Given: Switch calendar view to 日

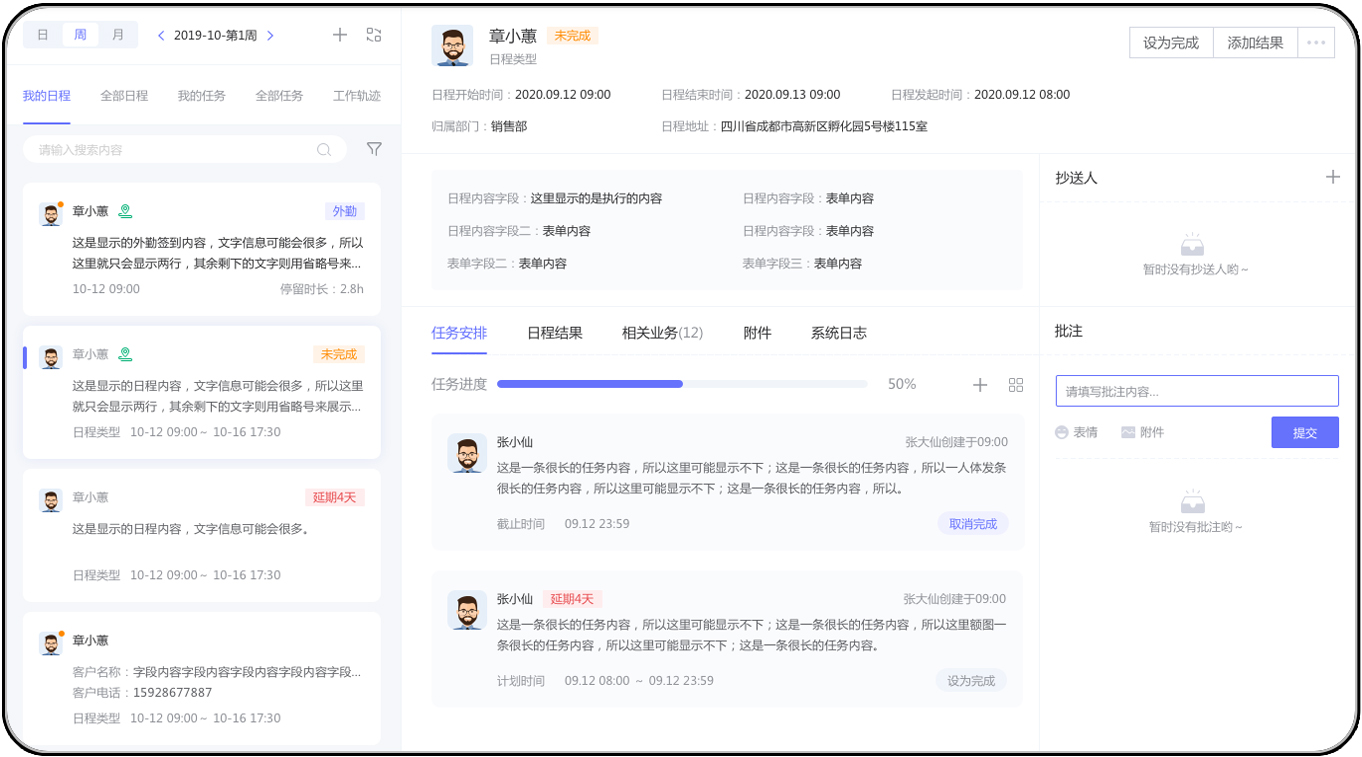Looking at the screenshot, I should 43,35.
